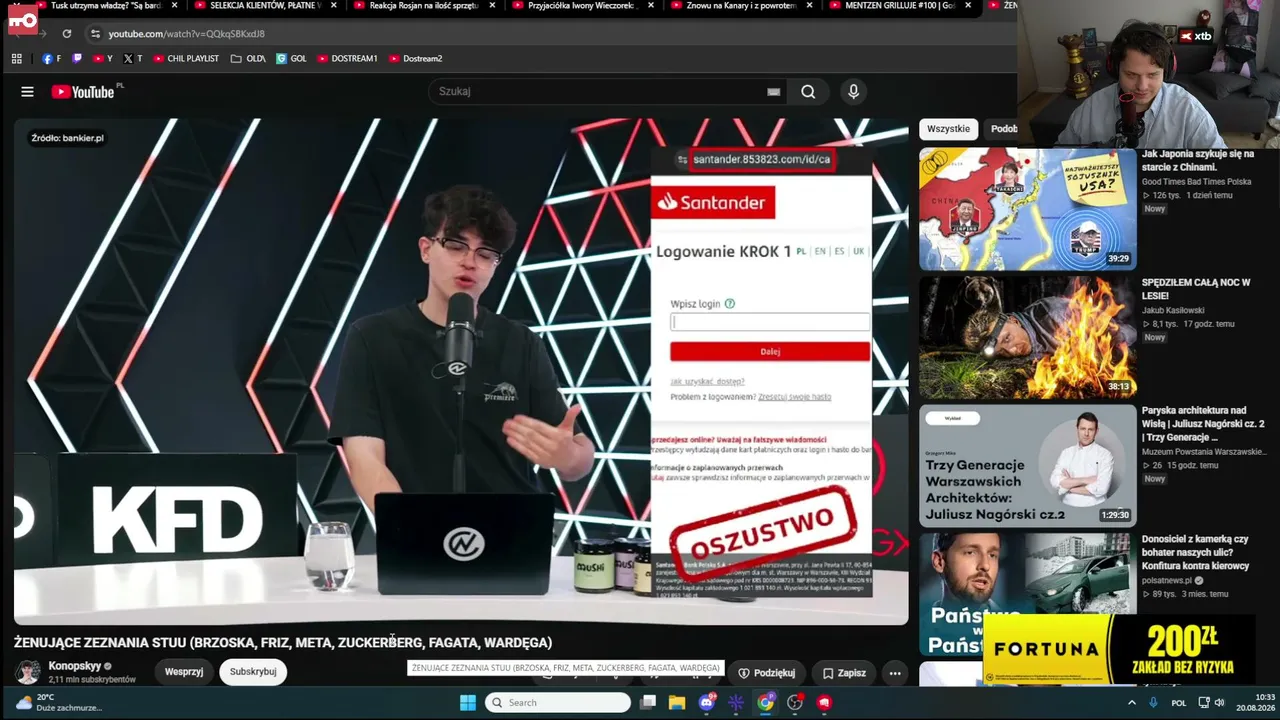Open 'Jak Japonia szykuje się na starcie' title

click(1198, 161)
